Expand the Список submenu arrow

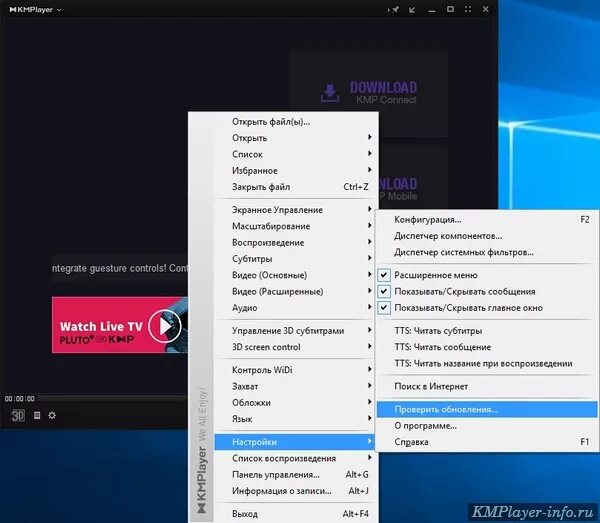click(x=370, y=153)
